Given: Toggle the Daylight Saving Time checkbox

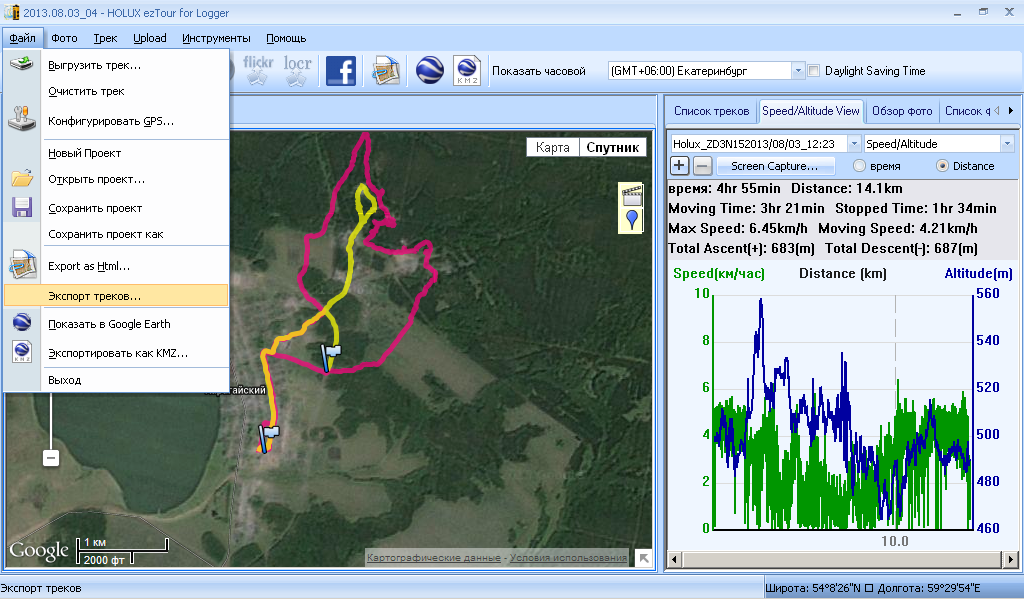Looking at the screenshot, I should point(814,71).
